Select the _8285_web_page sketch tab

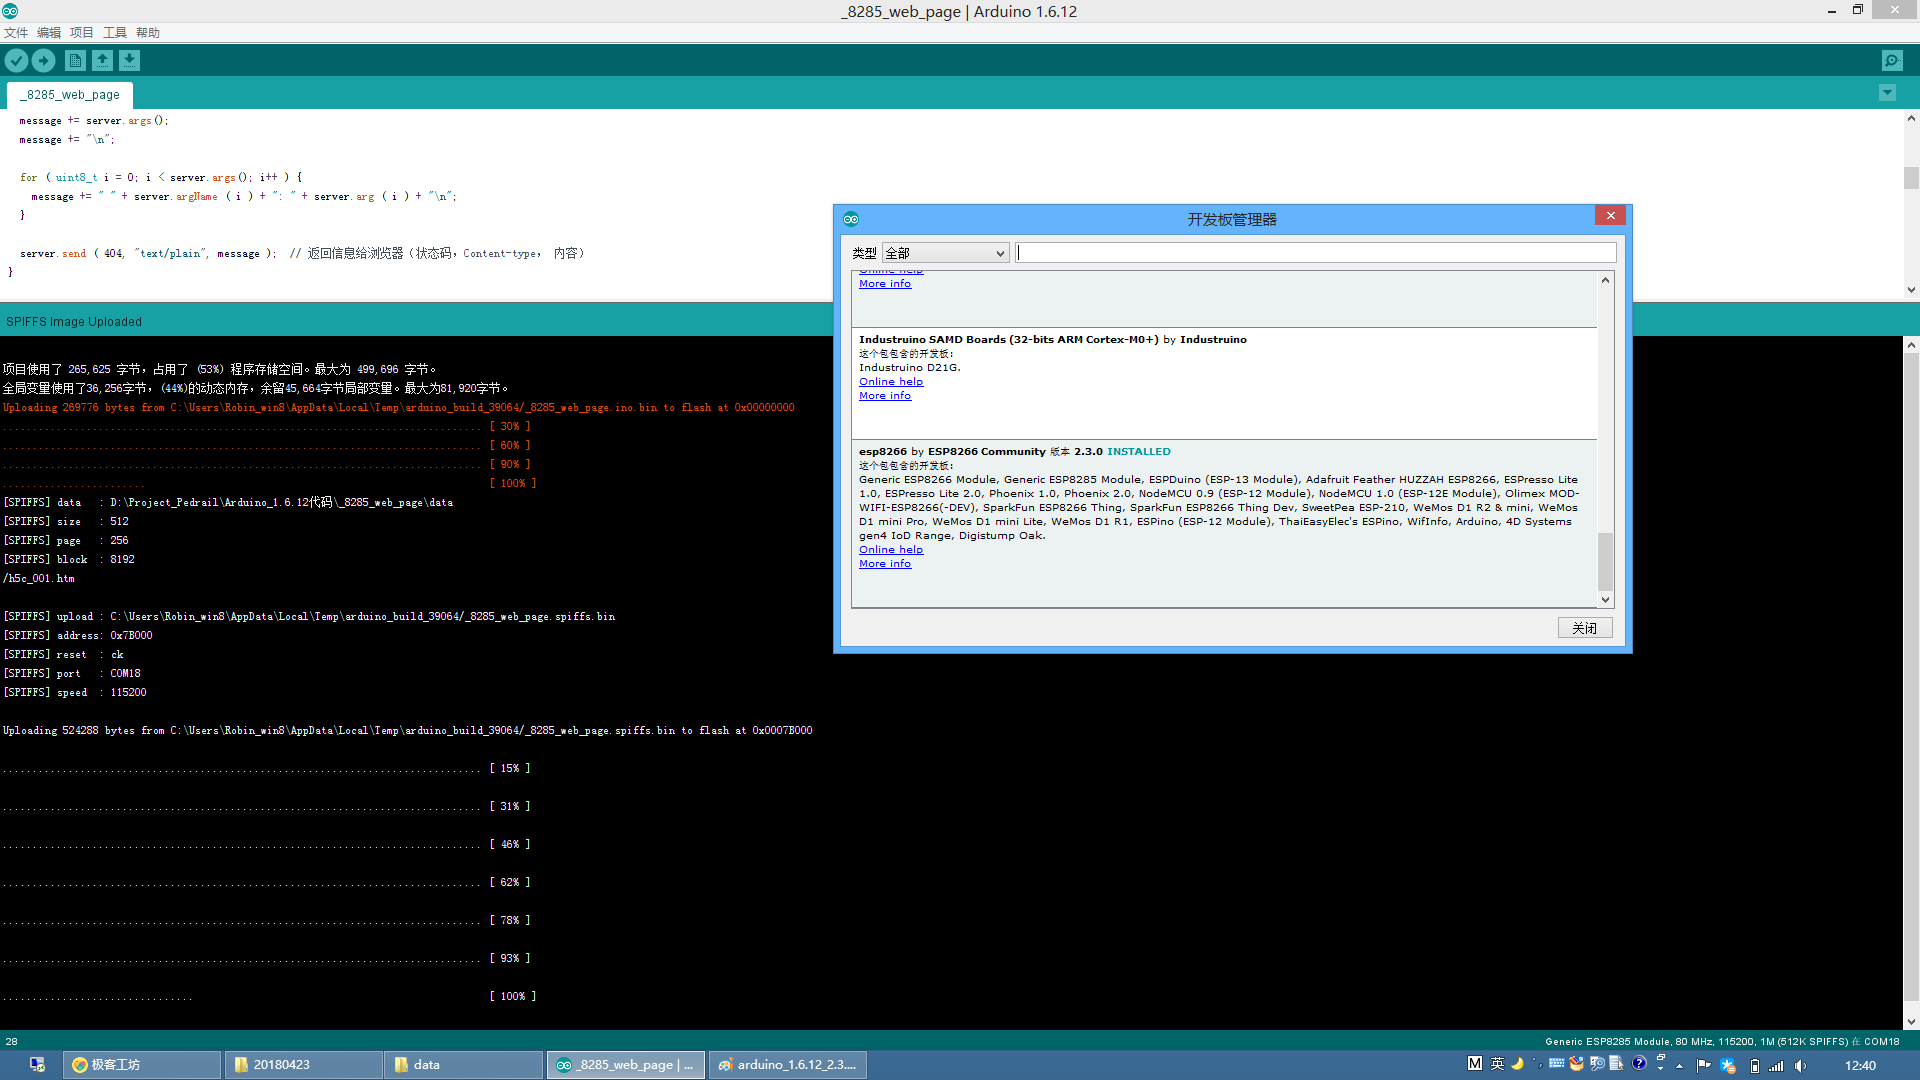pyautogui.click(x=72, y=95)
